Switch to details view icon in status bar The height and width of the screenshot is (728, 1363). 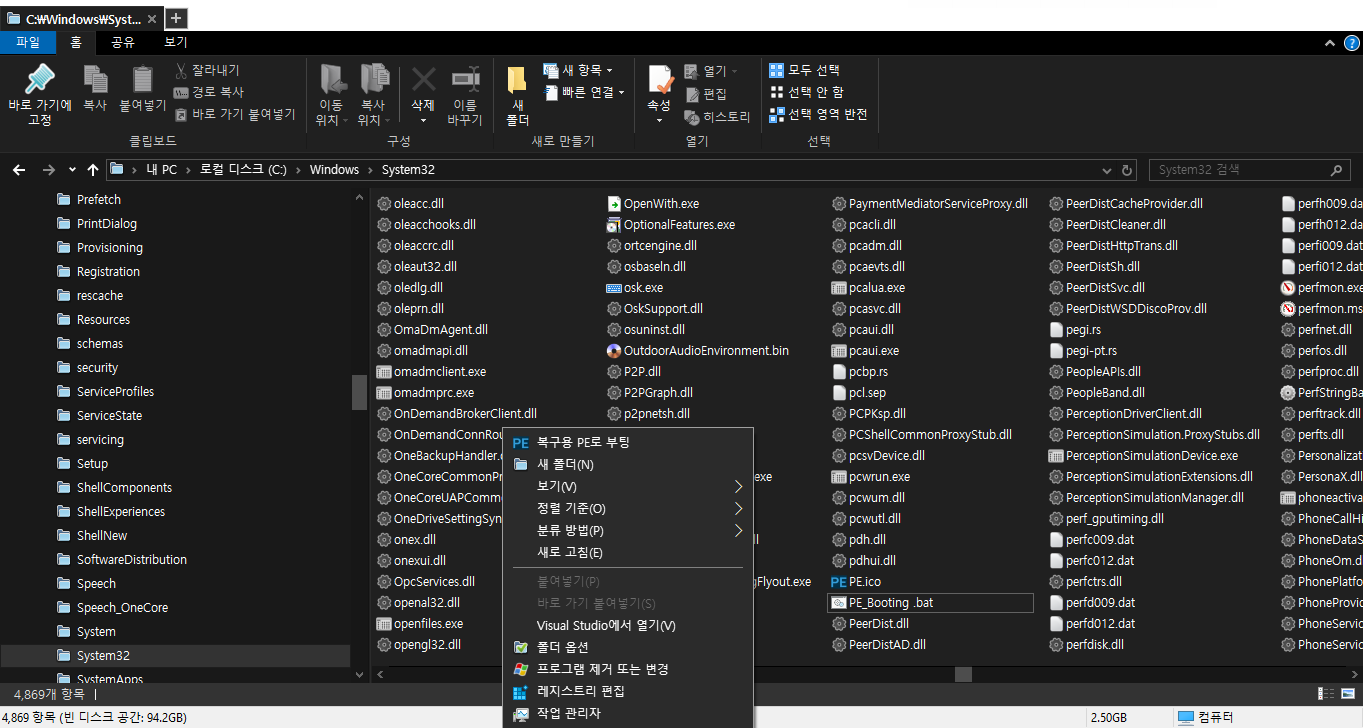[x=1325, y=693]
